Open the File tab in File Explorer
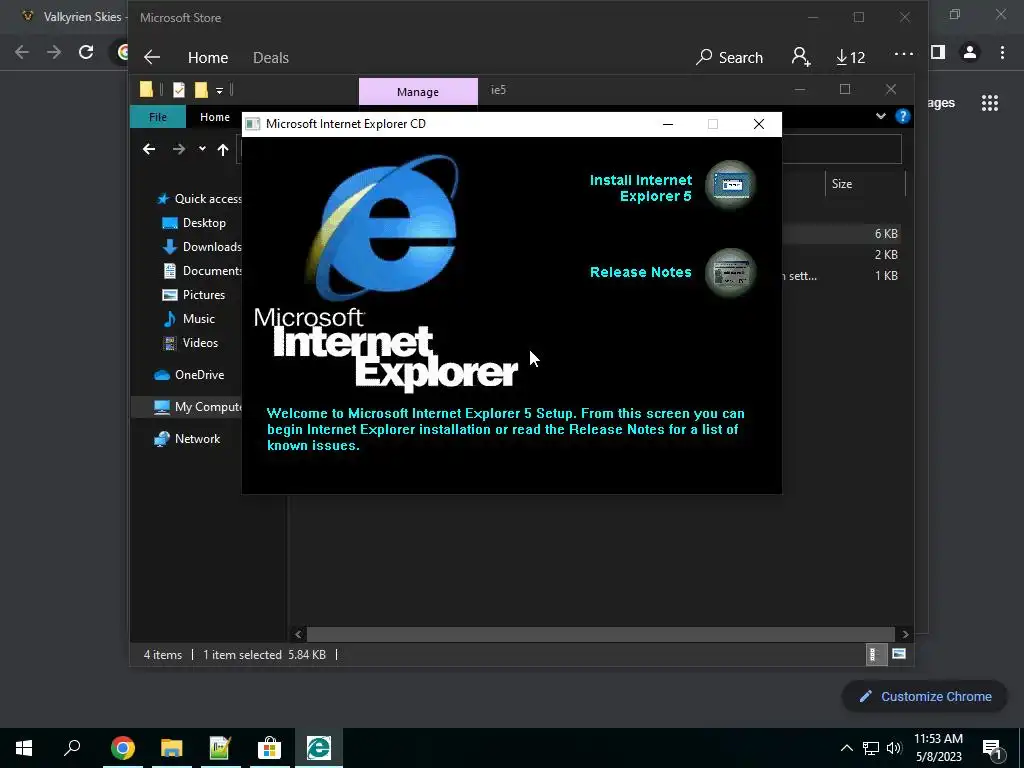1024x768 pixels. pos(158,117)
